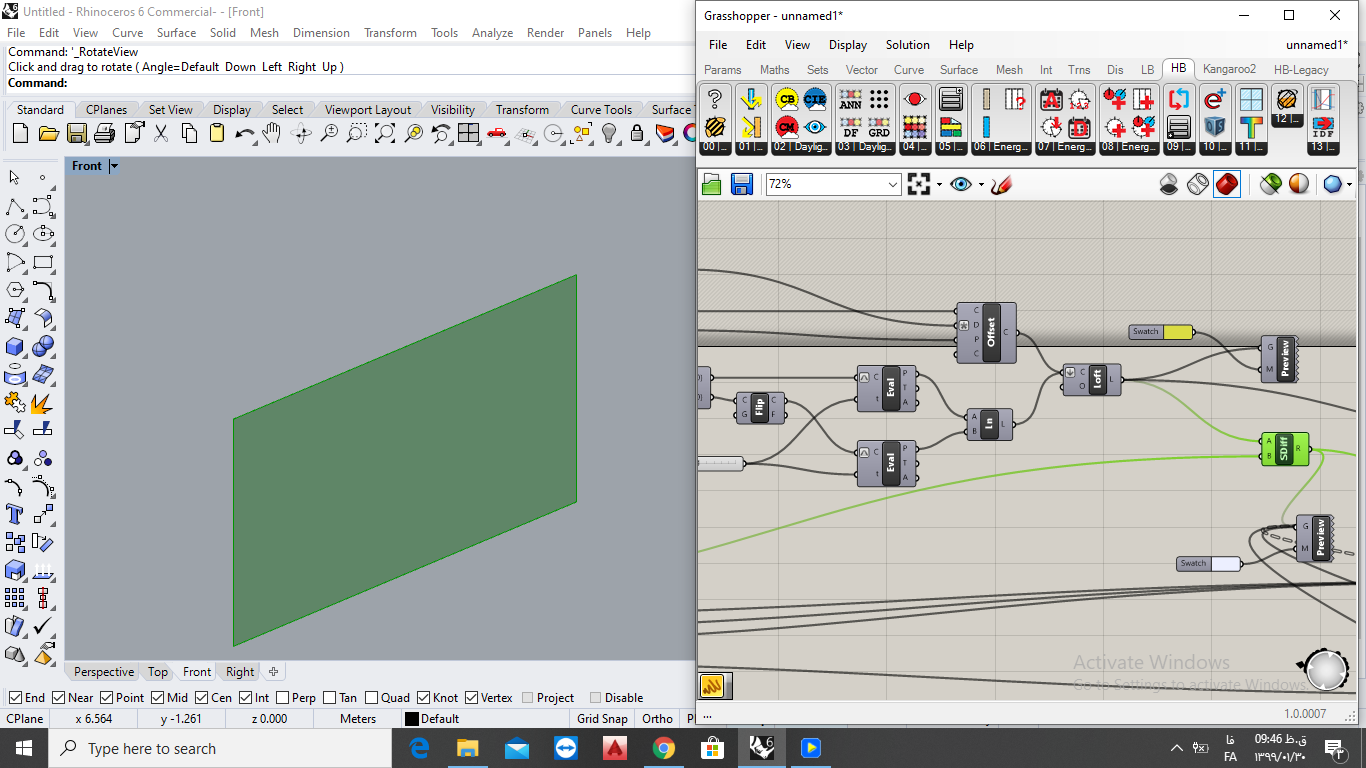Click the Honeybee question mark component icon
1366x768 pixels.
coord(714,99)
